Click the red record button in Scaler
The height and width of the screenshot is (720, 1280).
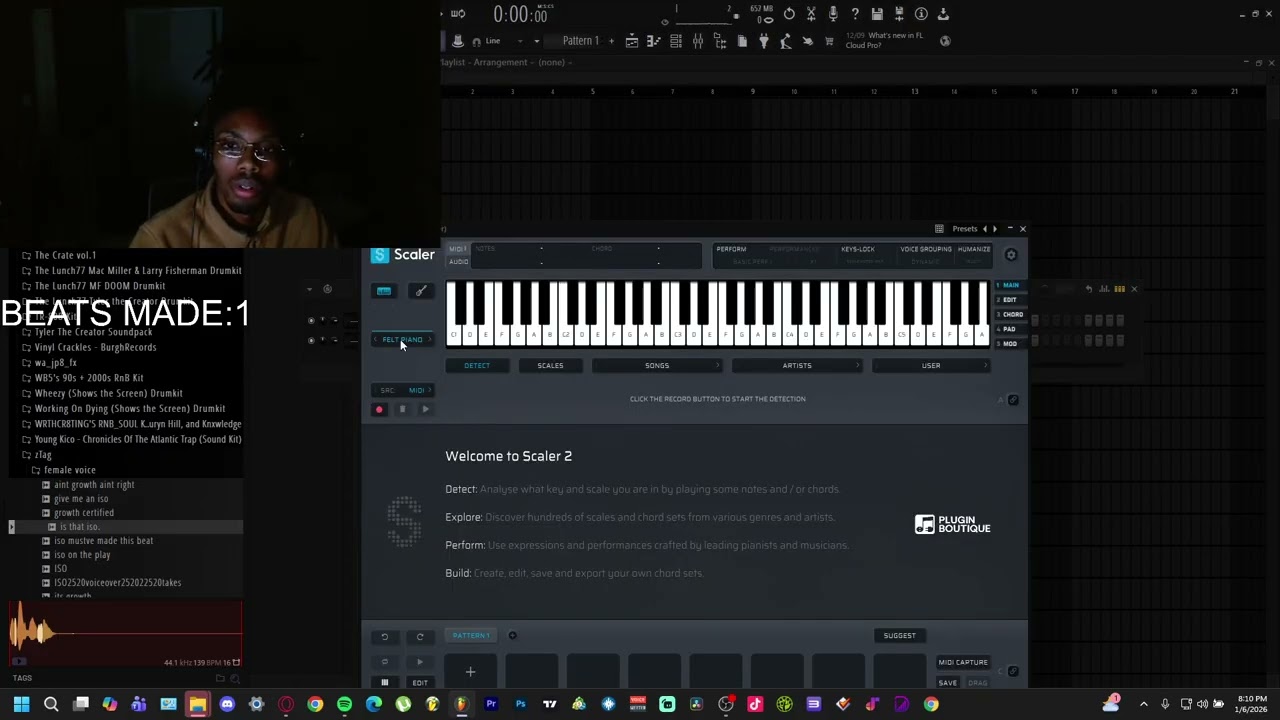(379, 410)
